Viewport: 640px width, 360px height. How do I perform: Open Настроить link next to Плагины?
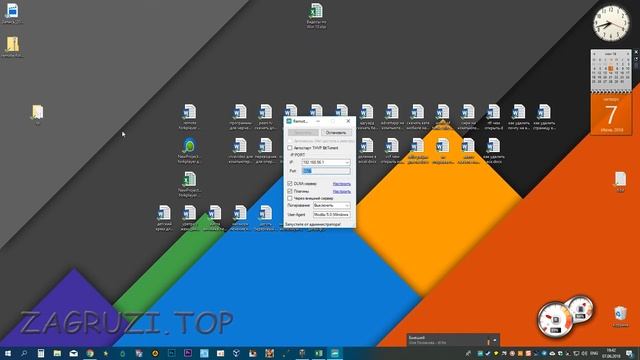(x=342, y=191)
